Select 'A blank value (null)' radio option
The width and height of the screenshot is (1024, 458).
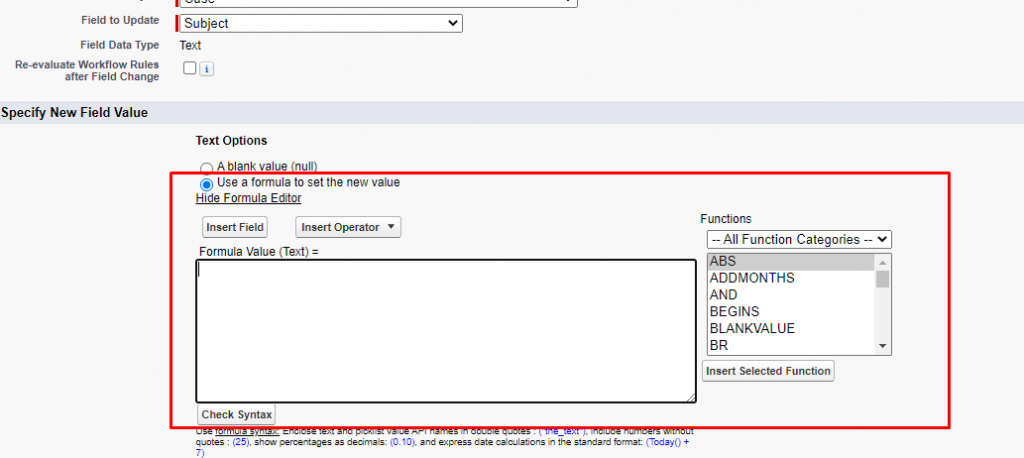(x=206, y=168)
